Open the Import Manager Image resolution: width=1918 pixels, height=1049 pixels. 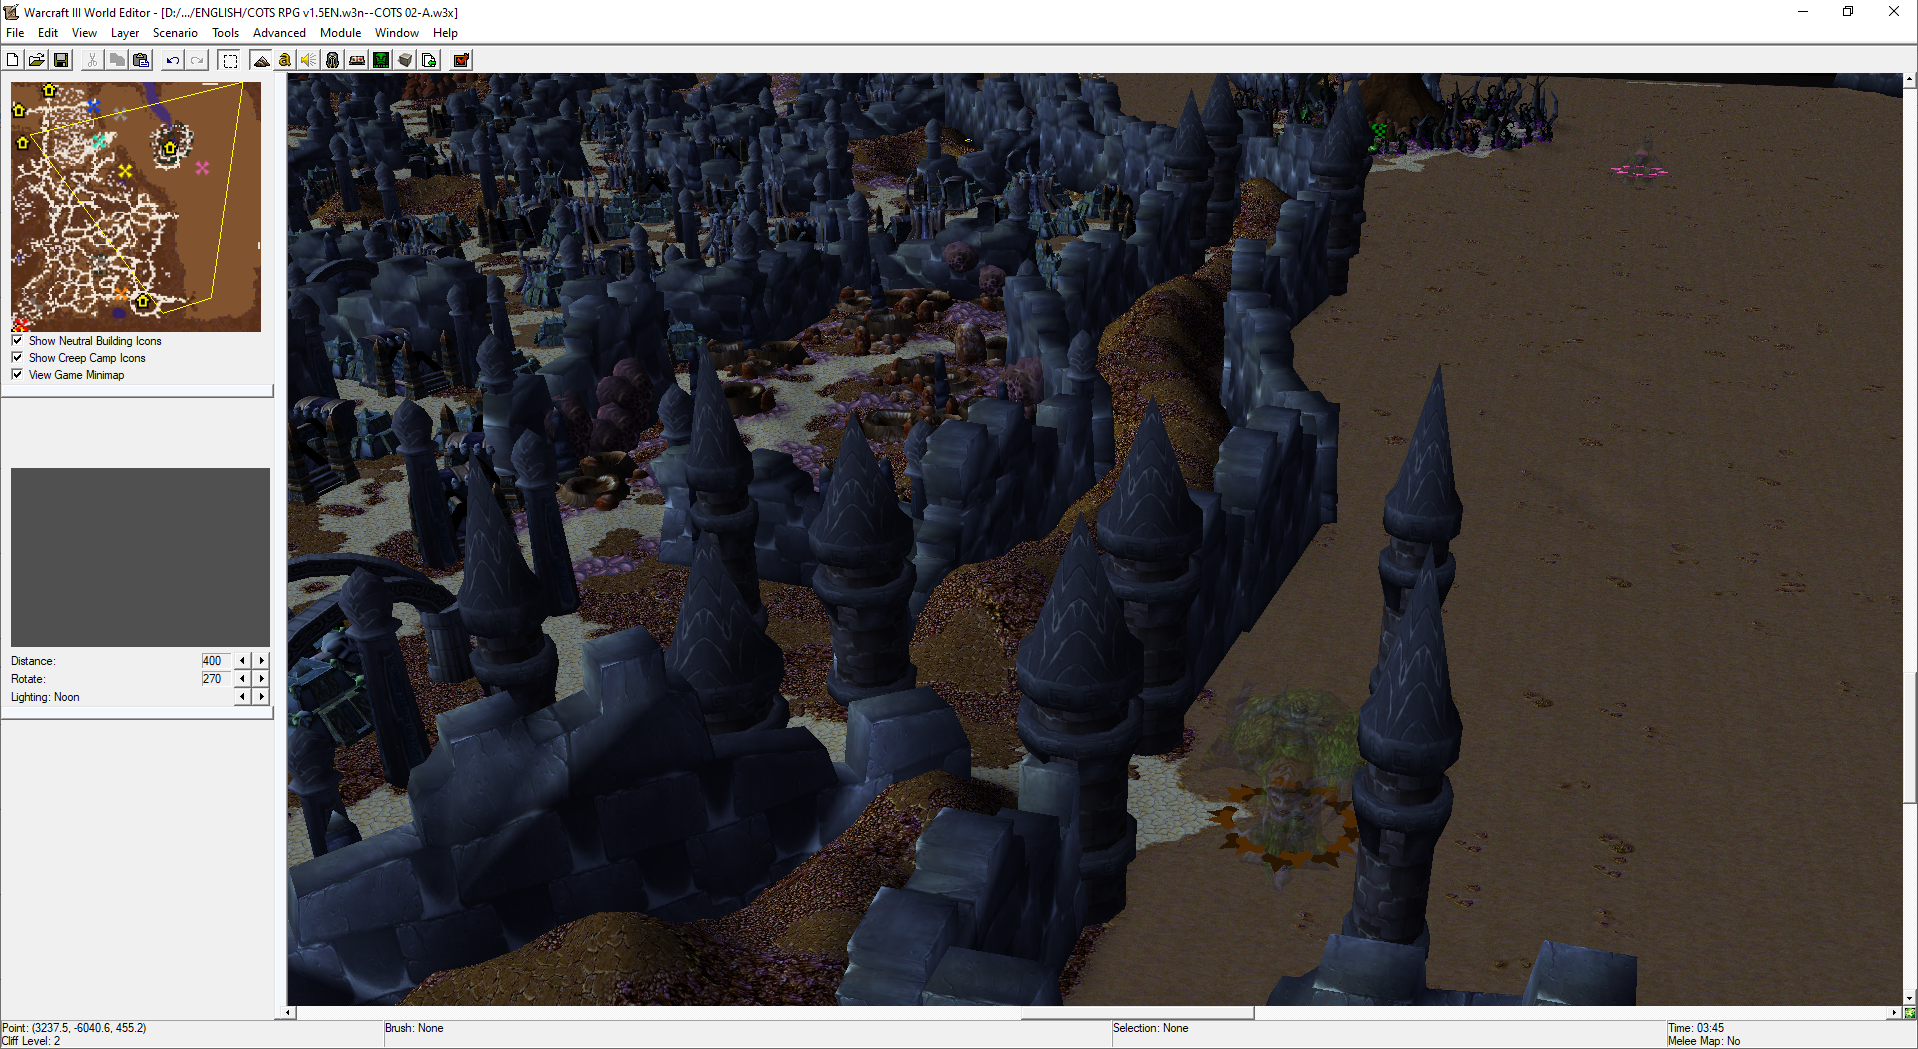(x=429, y=60)
